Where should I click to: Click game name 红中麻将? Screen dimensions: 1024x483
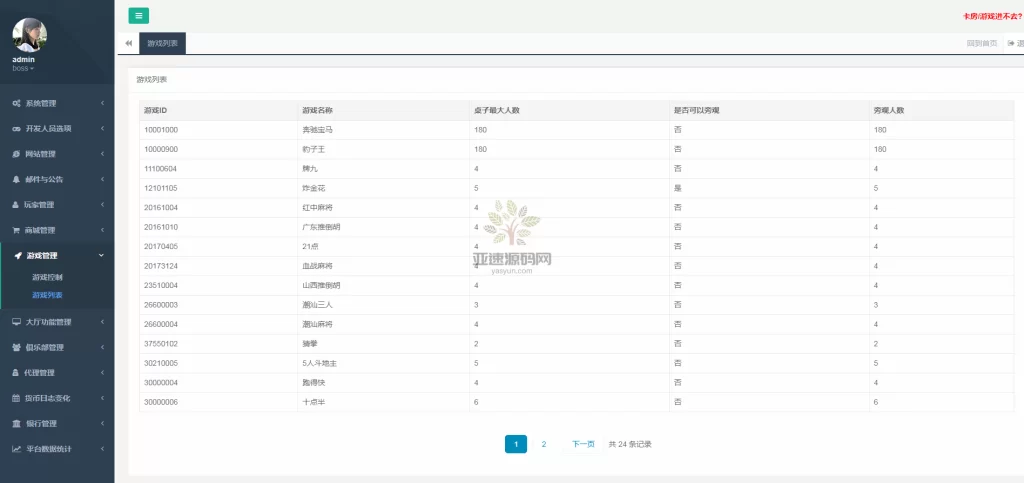317,208
